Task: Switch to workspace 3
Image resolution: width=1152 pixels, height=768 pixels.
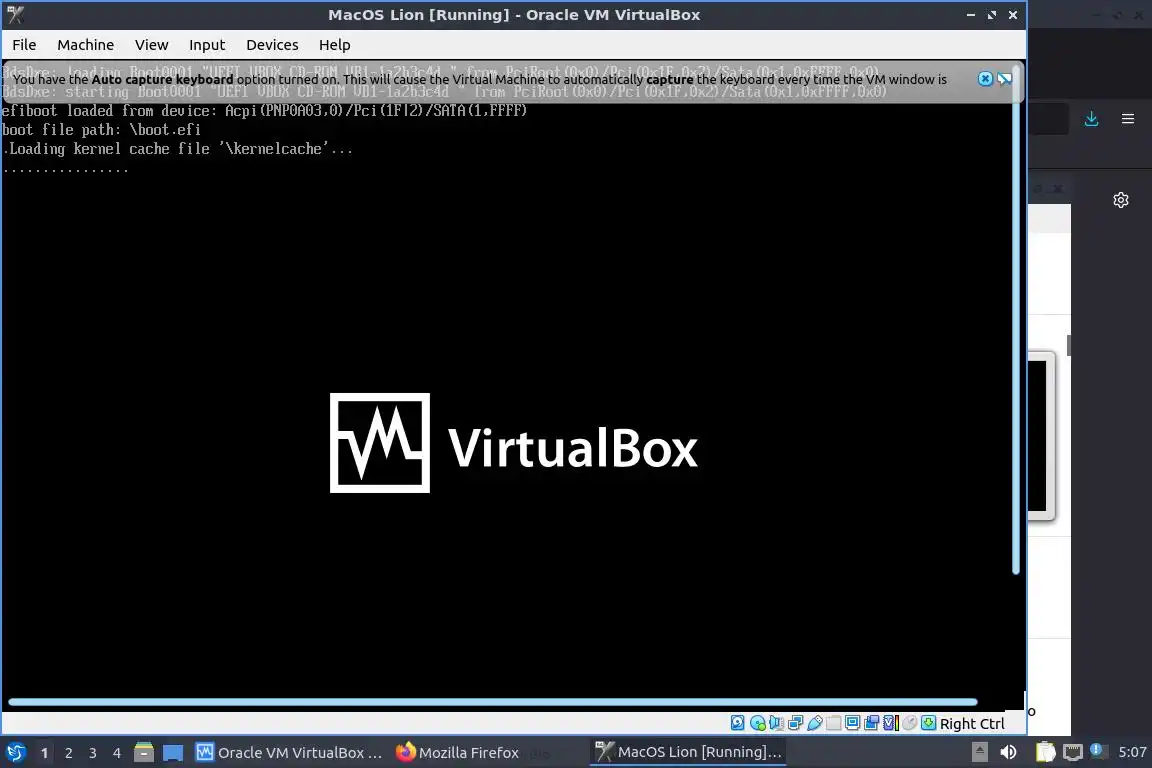Action: pyautogui.click(x=93, y=753)
